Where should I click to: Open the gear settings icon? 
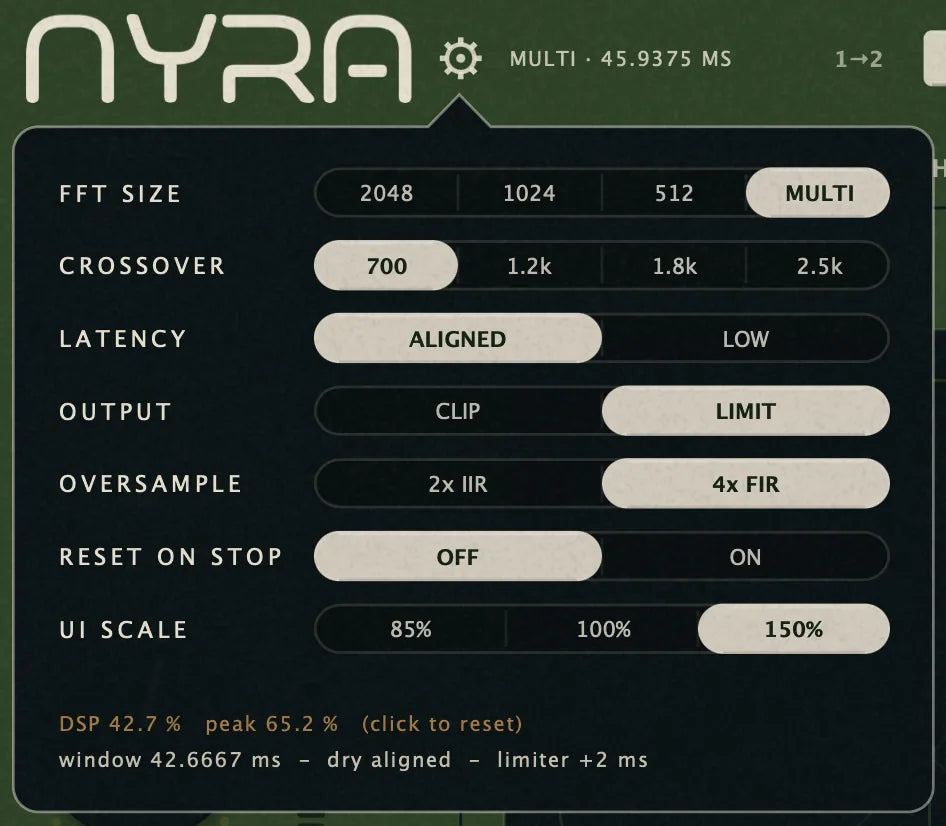pyautogui.click(x=460, y=59)
